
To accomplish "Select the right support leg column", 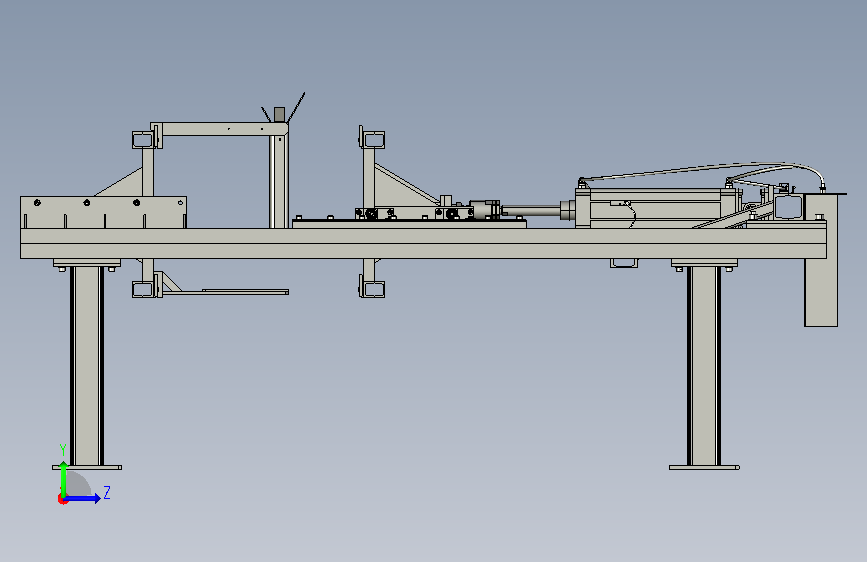I will point(704,366).
